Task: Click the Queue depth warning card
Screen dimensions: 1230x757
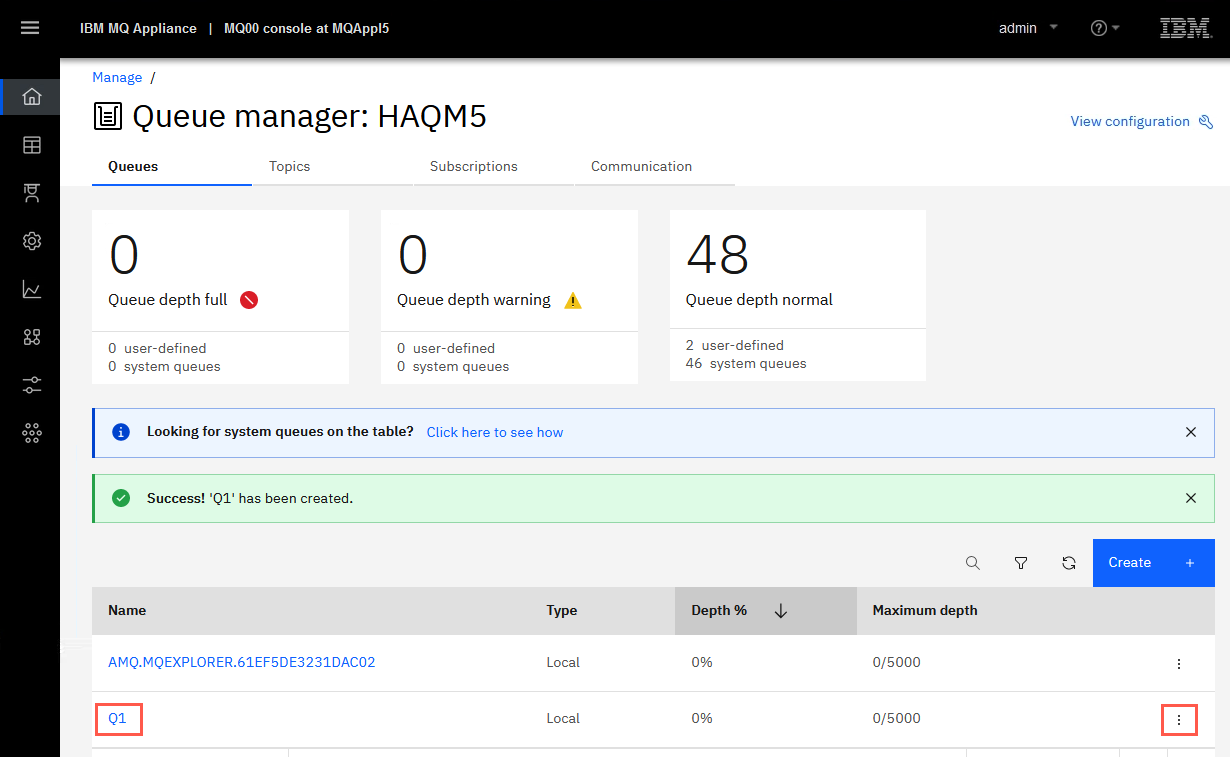Action: [509, 297]
